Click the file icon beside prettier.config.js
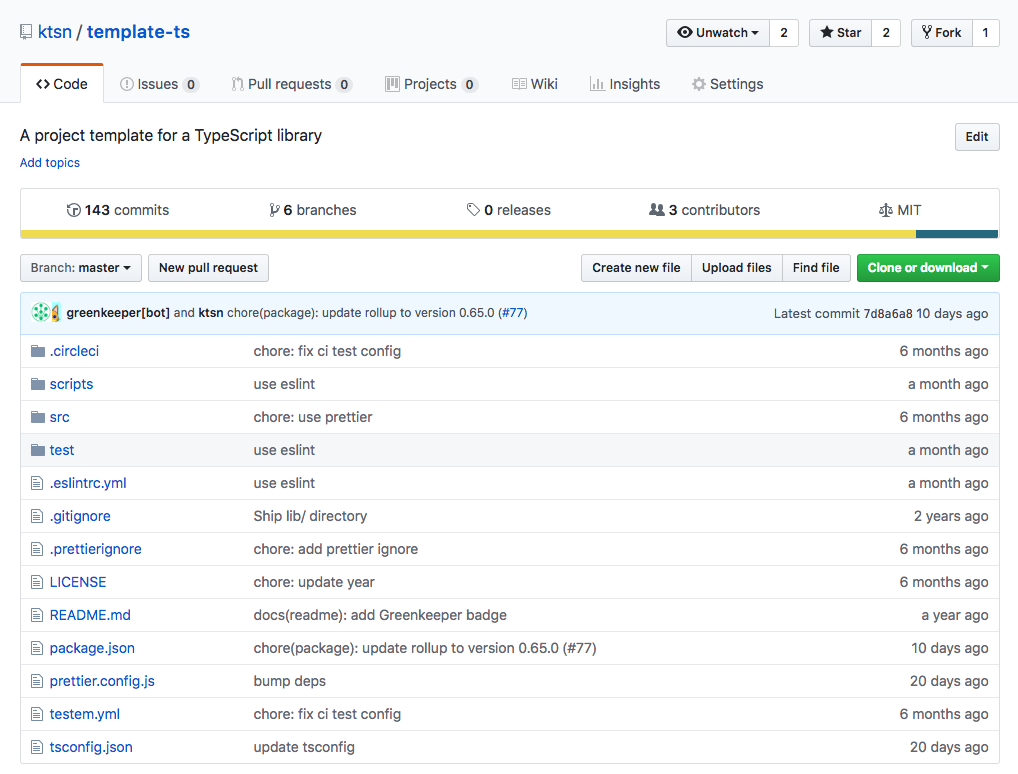Image resolution: width=1018 pixels, height=774 pixels. [x=37, y=681]
